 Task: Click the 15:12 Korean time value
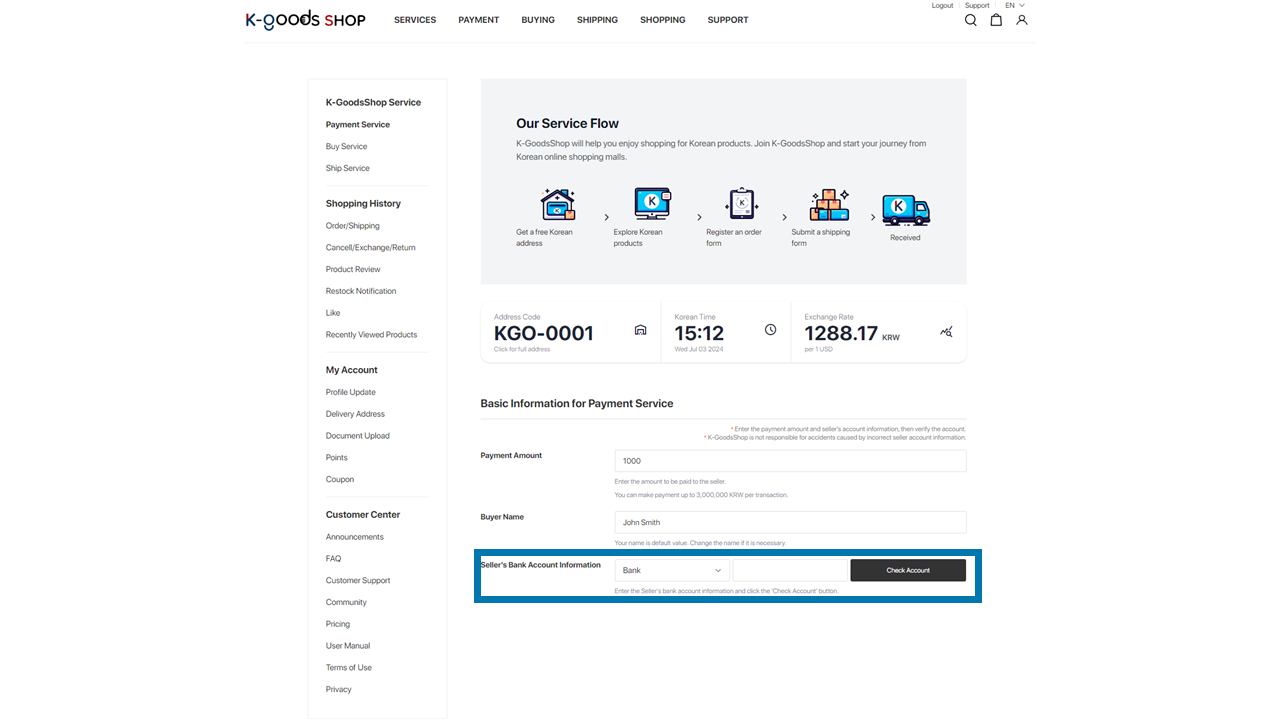699,334
